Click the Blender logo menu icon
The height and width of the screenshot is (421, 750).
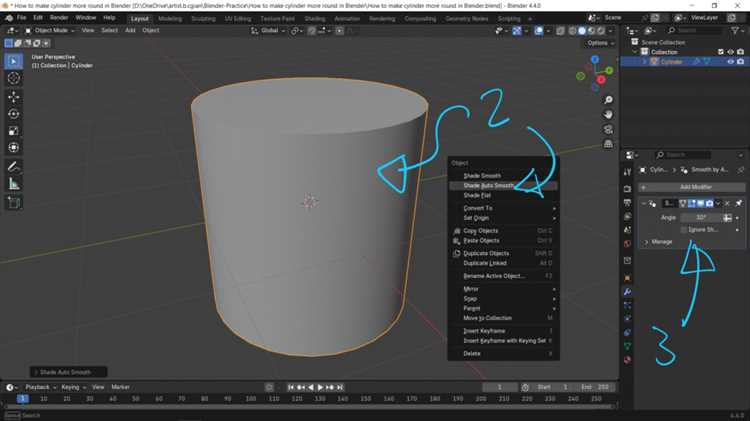point(9,18)
